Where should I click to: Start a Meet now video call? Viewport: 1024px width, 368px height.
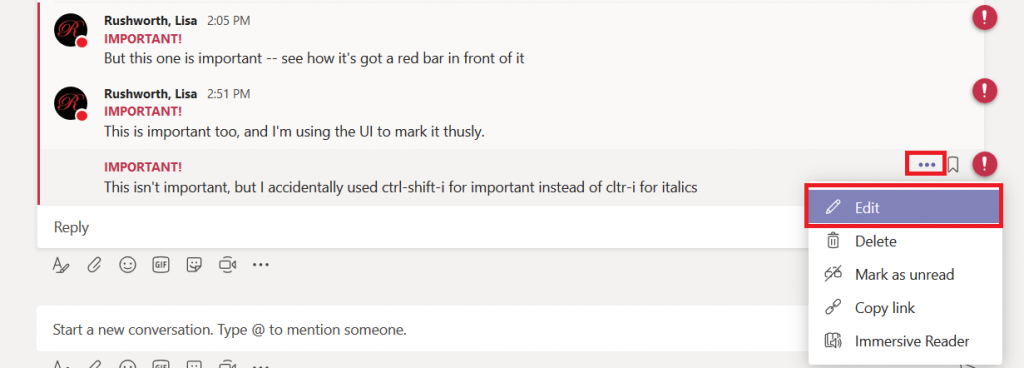(x=227, y=264)
